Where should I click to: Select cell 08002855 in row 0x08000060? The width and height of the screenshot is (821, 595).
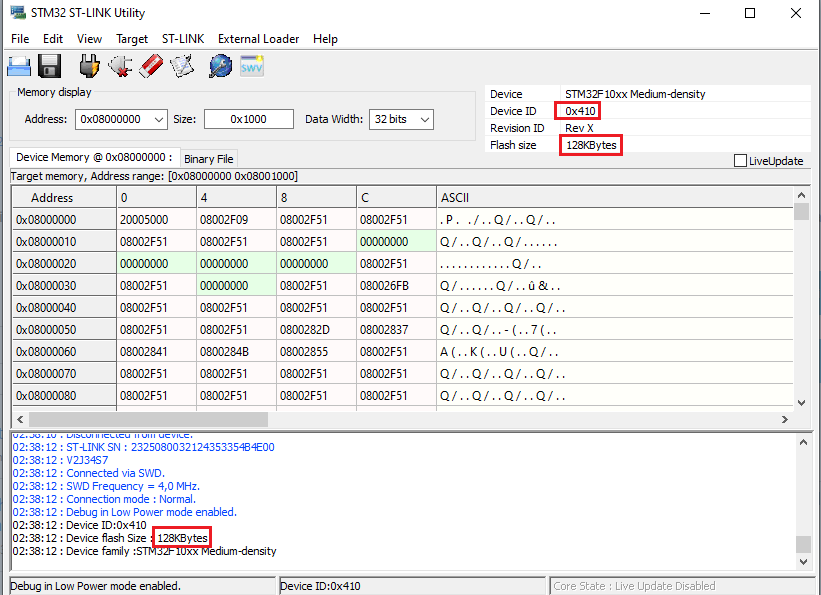[317, 352]
